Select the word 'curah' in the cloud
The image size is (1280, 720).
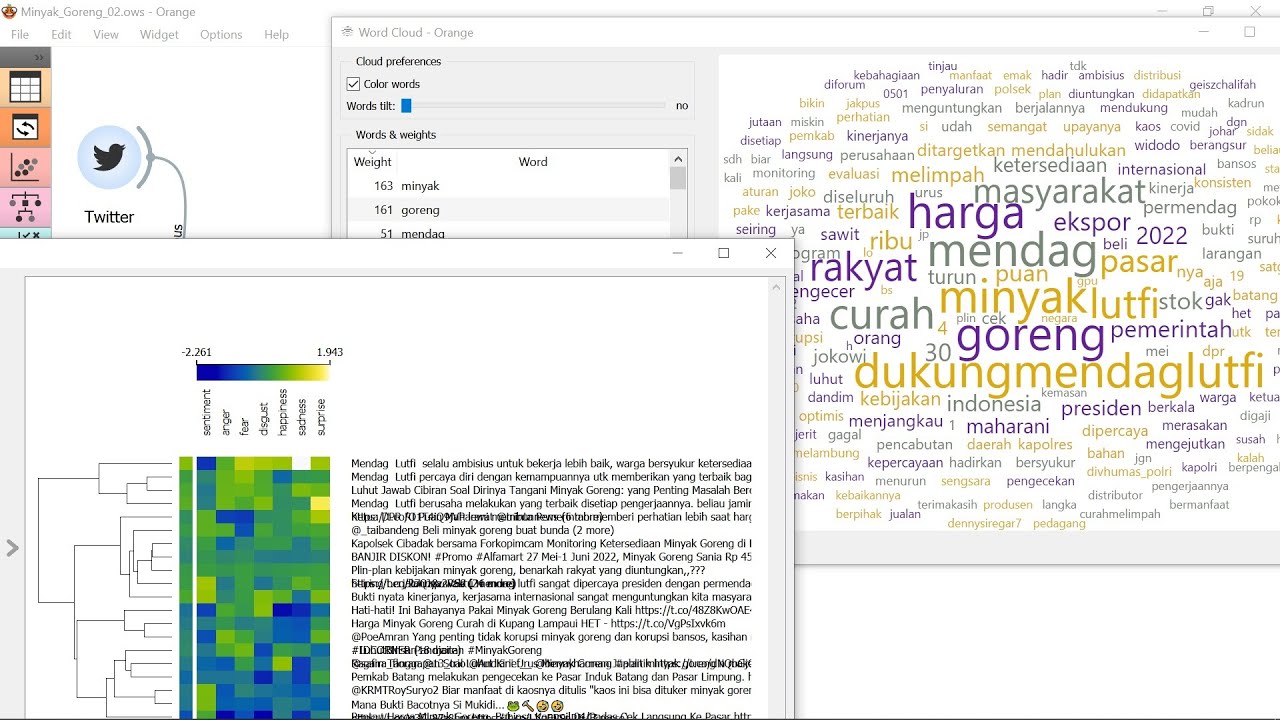tap(882, 315)
